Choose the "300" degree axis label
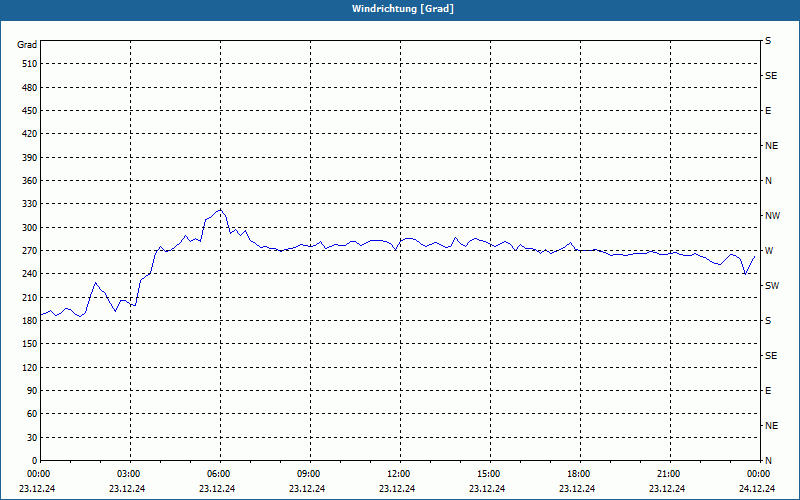This screenshot has width=800, height=500. (x=30, y=228)
